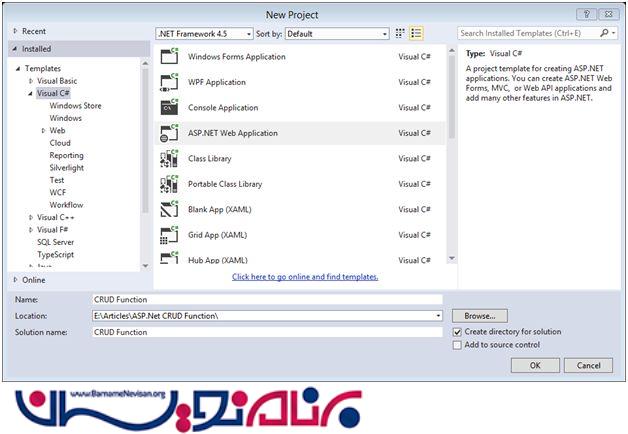Select the Windows tree item
The image size is (628, 434).
pos(66,118)
